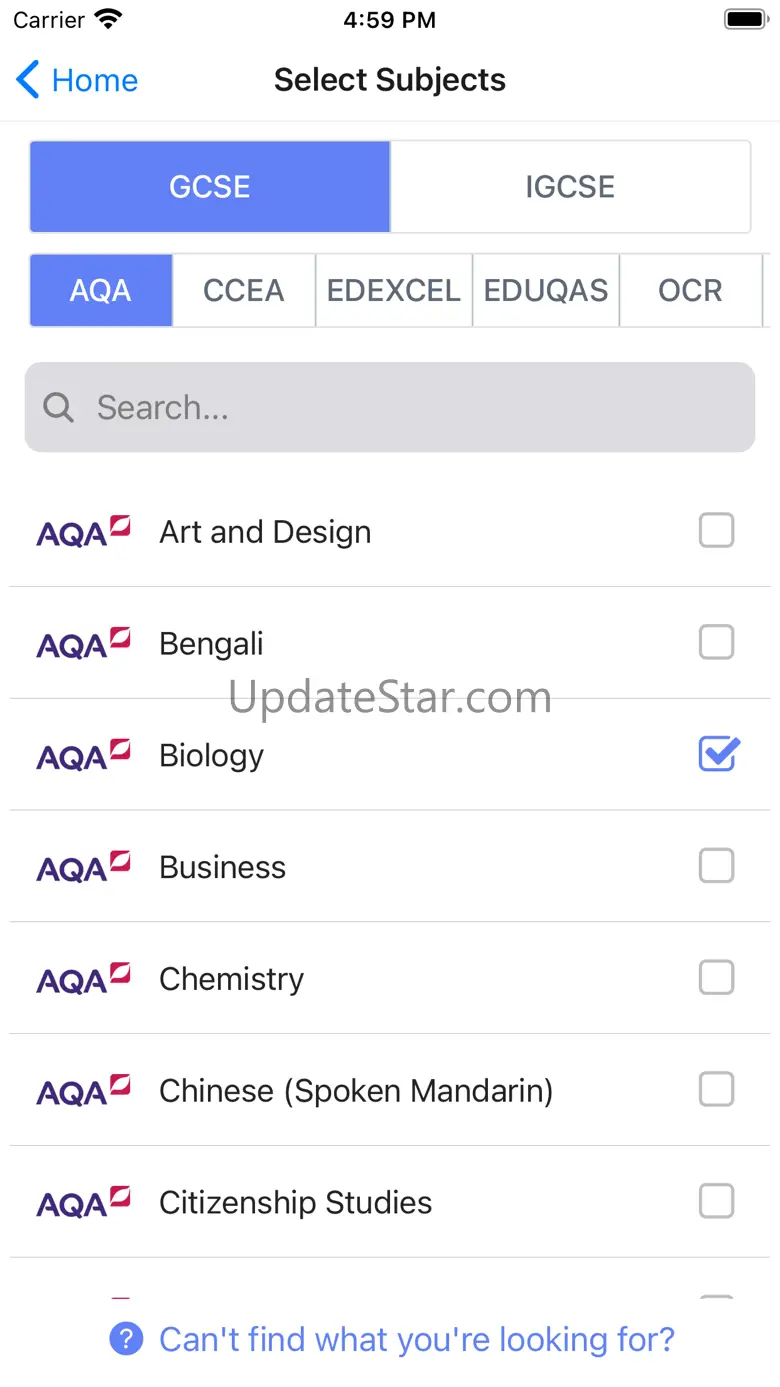Tap the AQA logo beside Bengali

click(84, 644)
